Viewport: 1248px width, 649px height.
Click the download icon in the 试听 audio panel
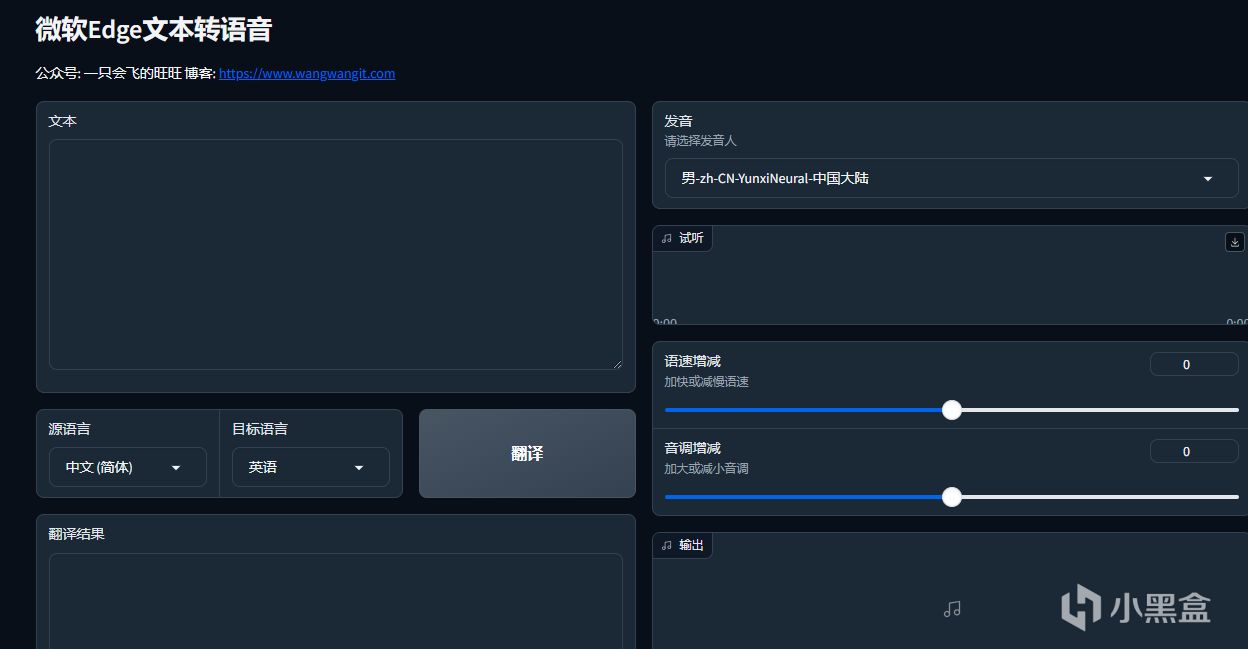pyautogui.click(x=1234, y=242)
